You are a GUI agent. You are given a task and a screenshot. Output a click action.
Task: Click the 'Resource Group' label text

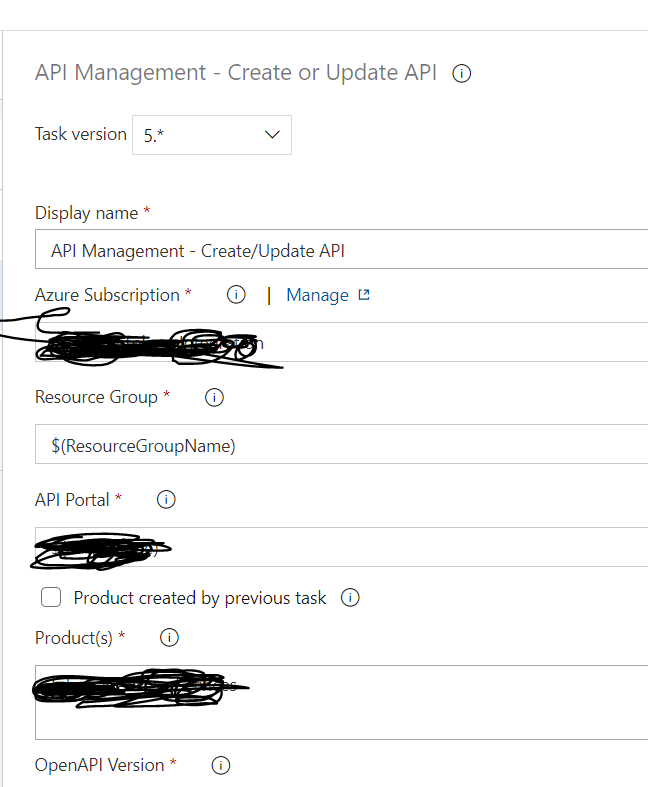pos(96,397)
